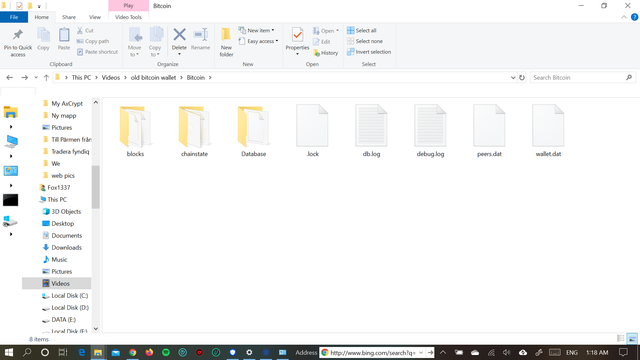
Task: Open the taskbar Settings gear
Action: [x=249, y=352]
